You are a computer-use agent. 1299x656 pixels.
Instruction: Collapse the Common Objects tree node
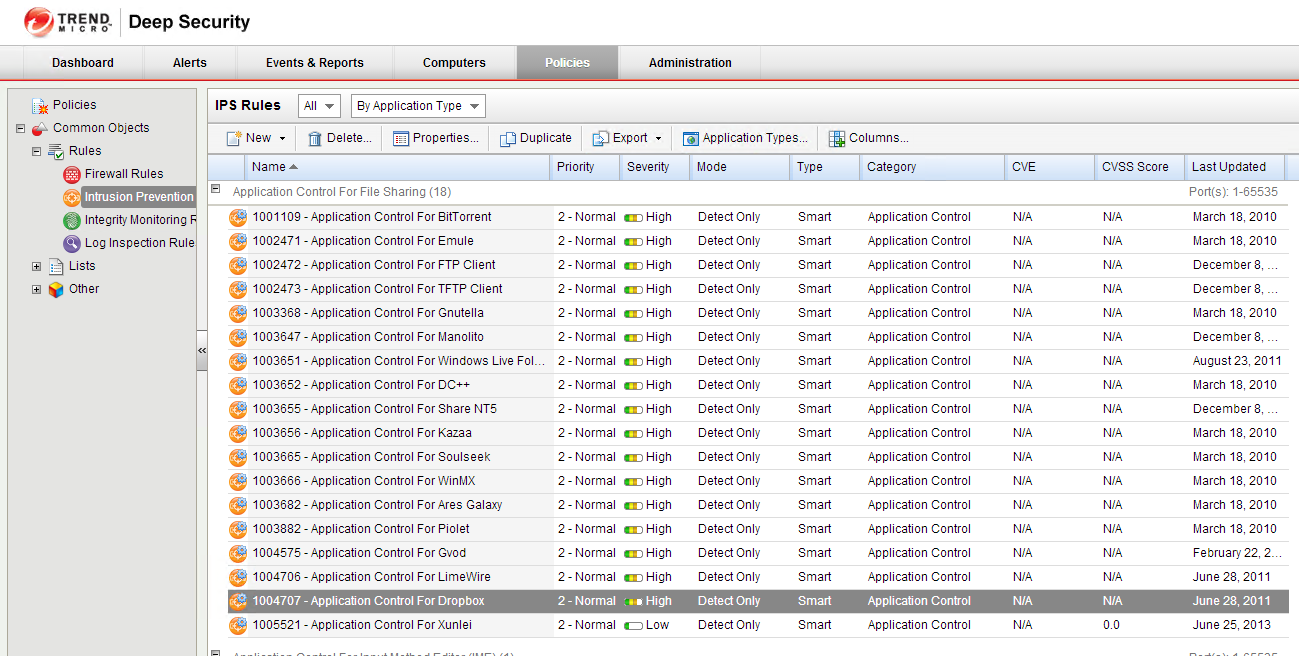coord(21,128)
